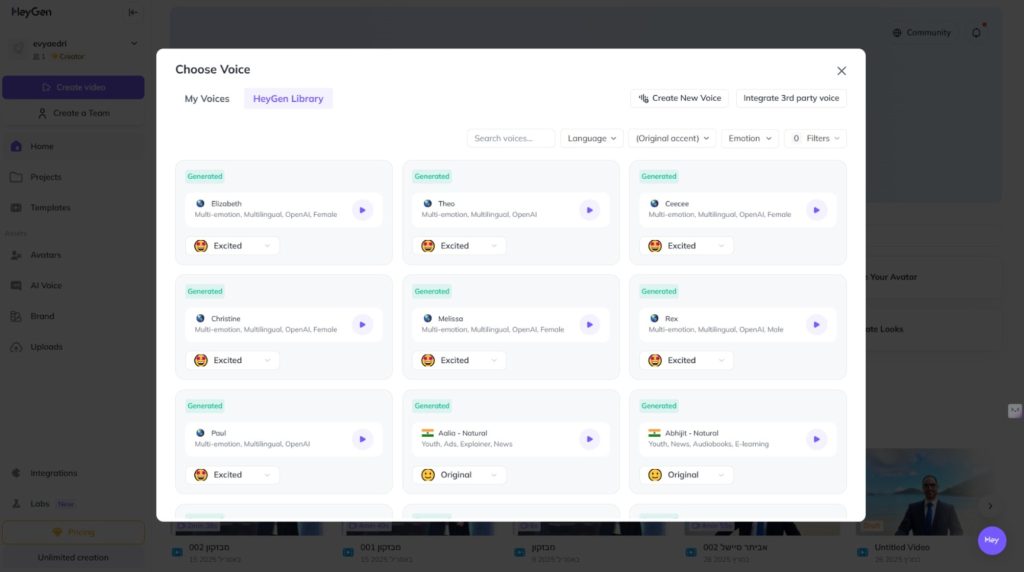
Task: Click the Create video button
Action: [73, 87]
